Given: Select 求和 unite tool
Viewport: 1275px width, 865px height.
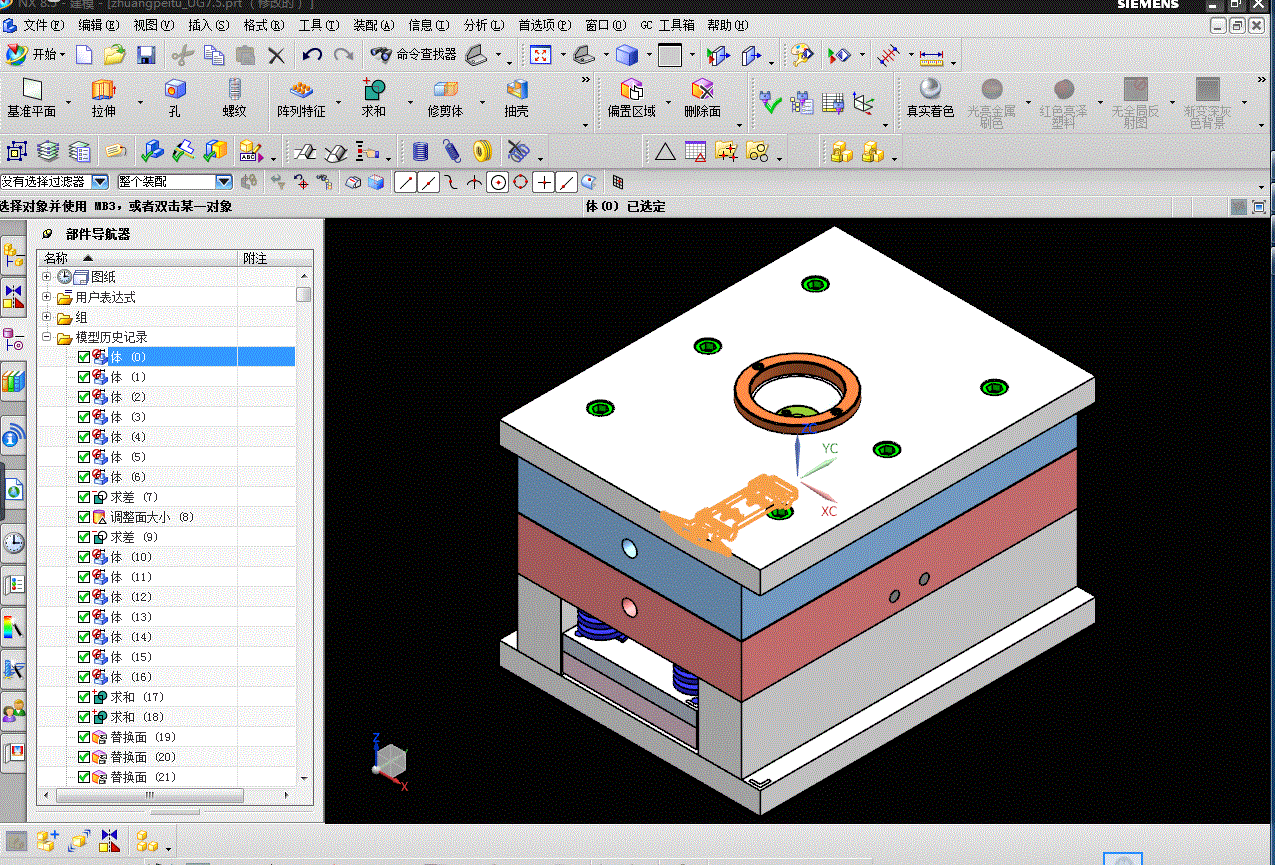Looking at the screenshot, I should (x=374, y=100).
